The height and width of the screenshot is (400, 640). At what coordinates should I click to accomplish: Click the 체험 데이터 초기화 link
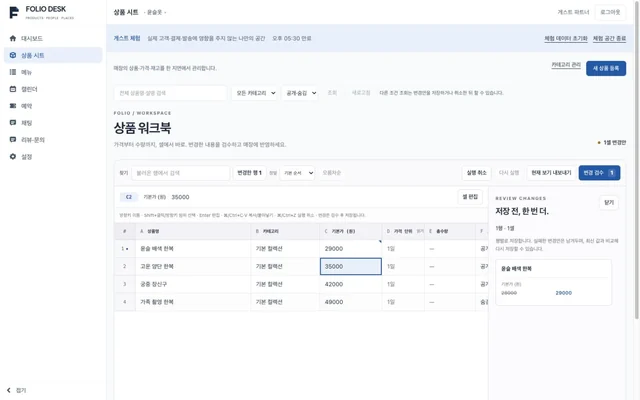[x=566, y=38]
